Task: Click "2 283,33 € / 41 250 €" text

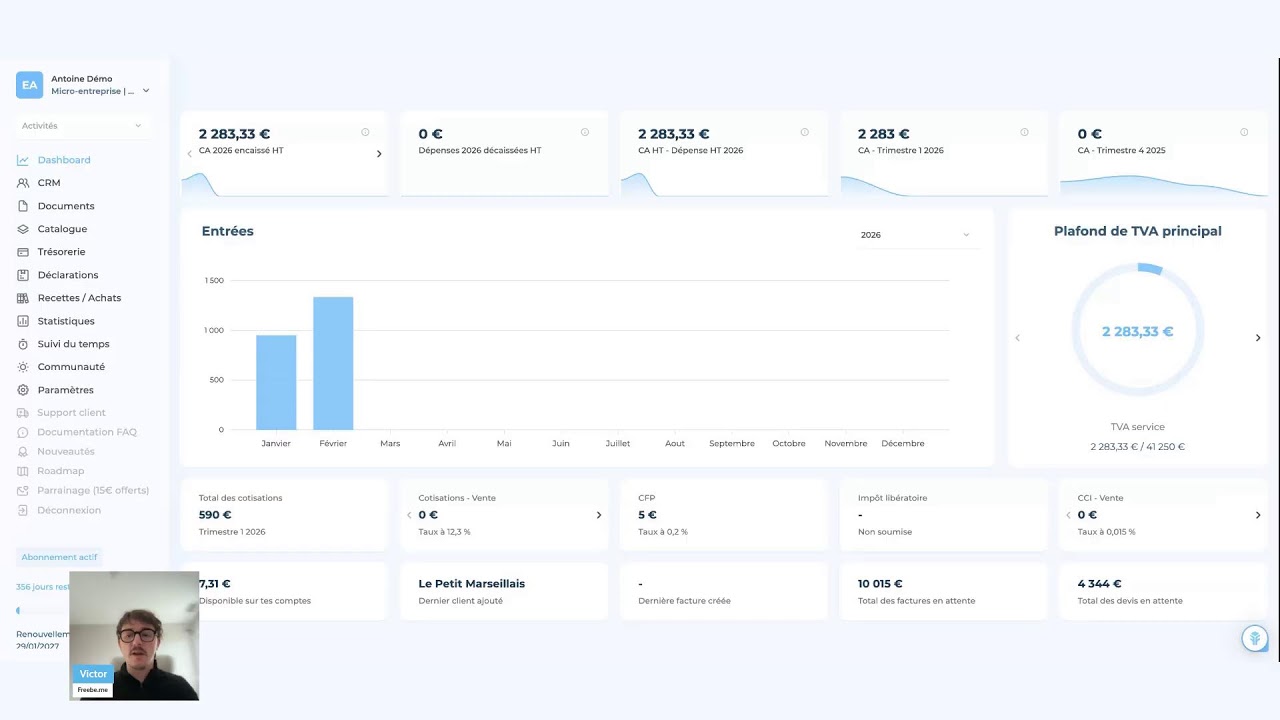Action: tap(1138, 447)
